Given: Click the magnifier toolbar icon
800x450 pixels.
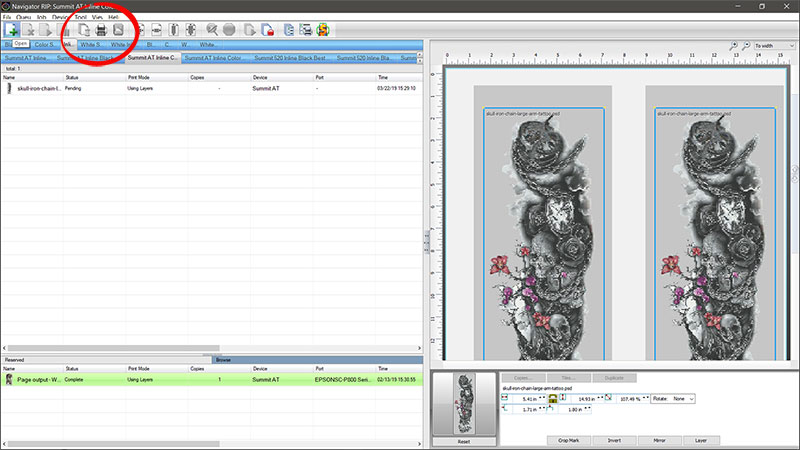Looking at the screenshot, I should click(212, 30).
